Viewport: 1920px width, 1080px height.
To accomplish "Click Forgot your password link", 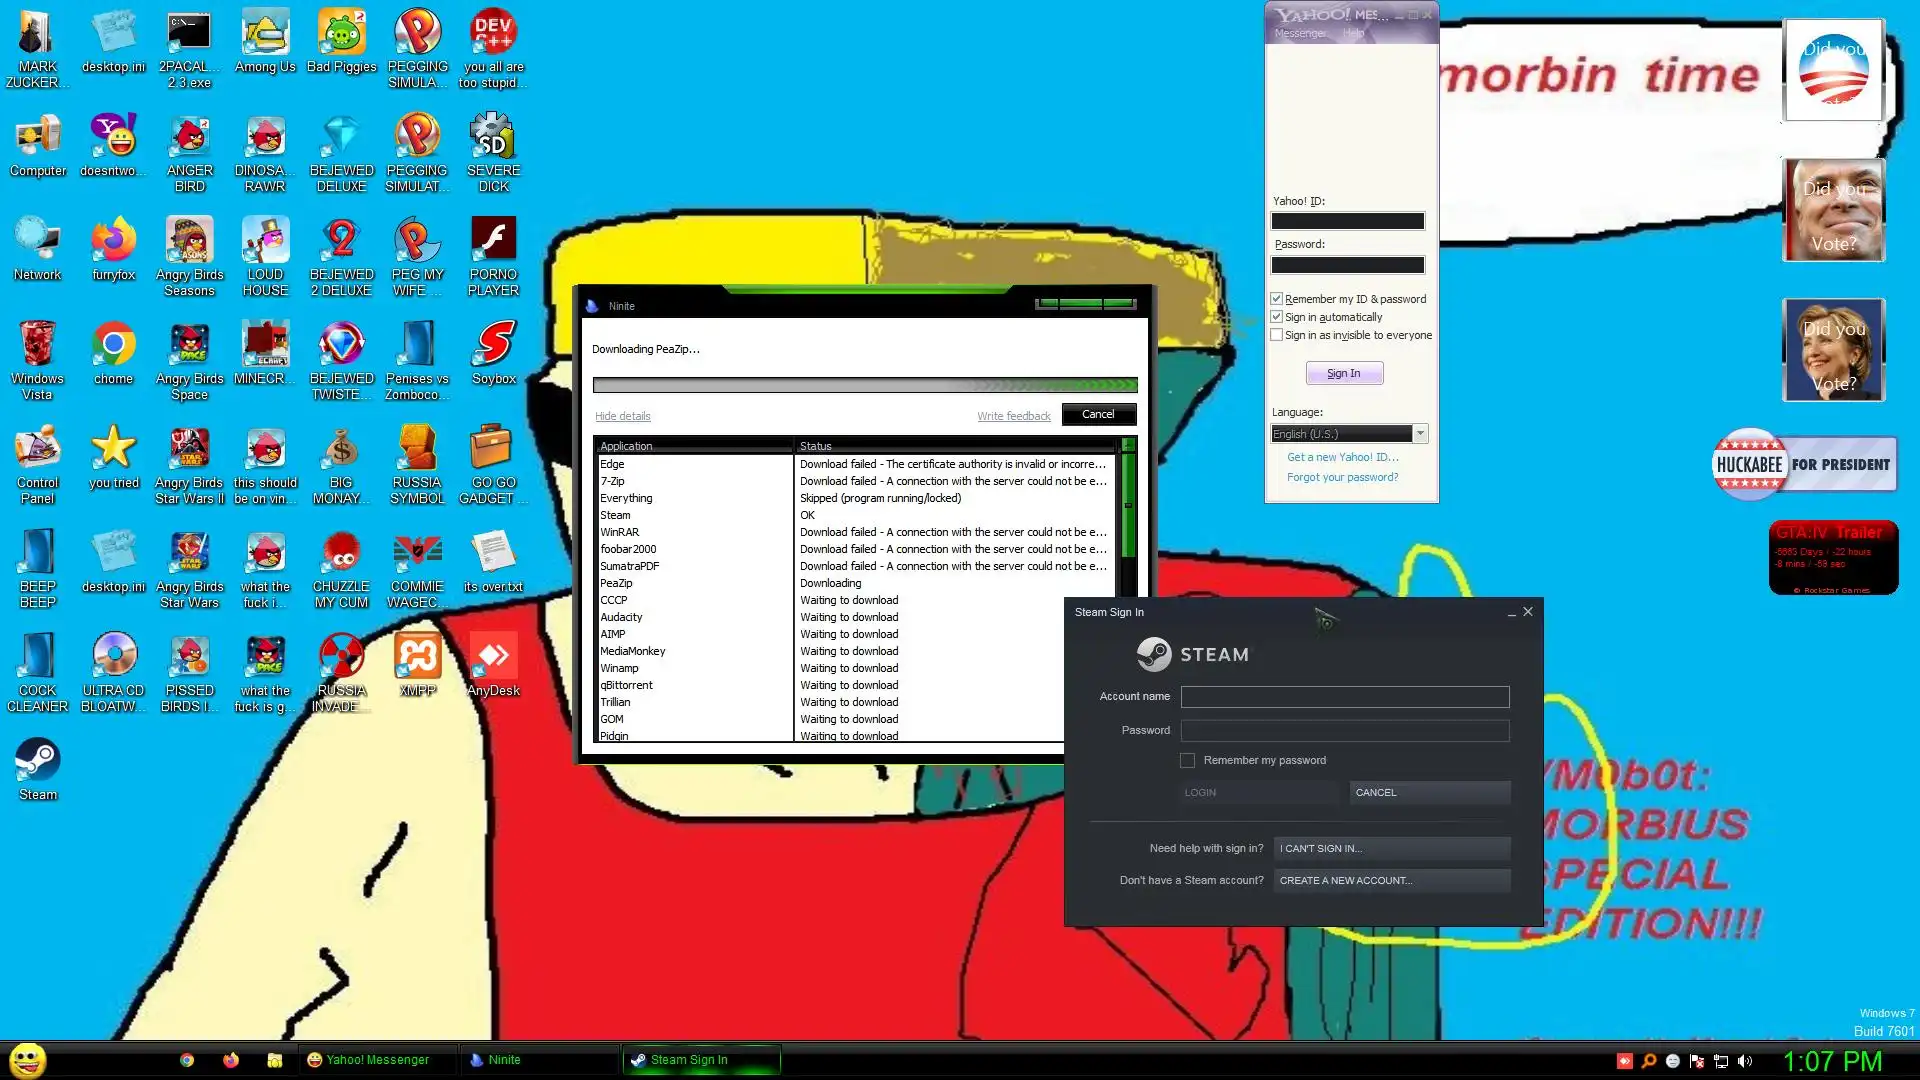I will pyautogui.click(x=1342, y=477).
